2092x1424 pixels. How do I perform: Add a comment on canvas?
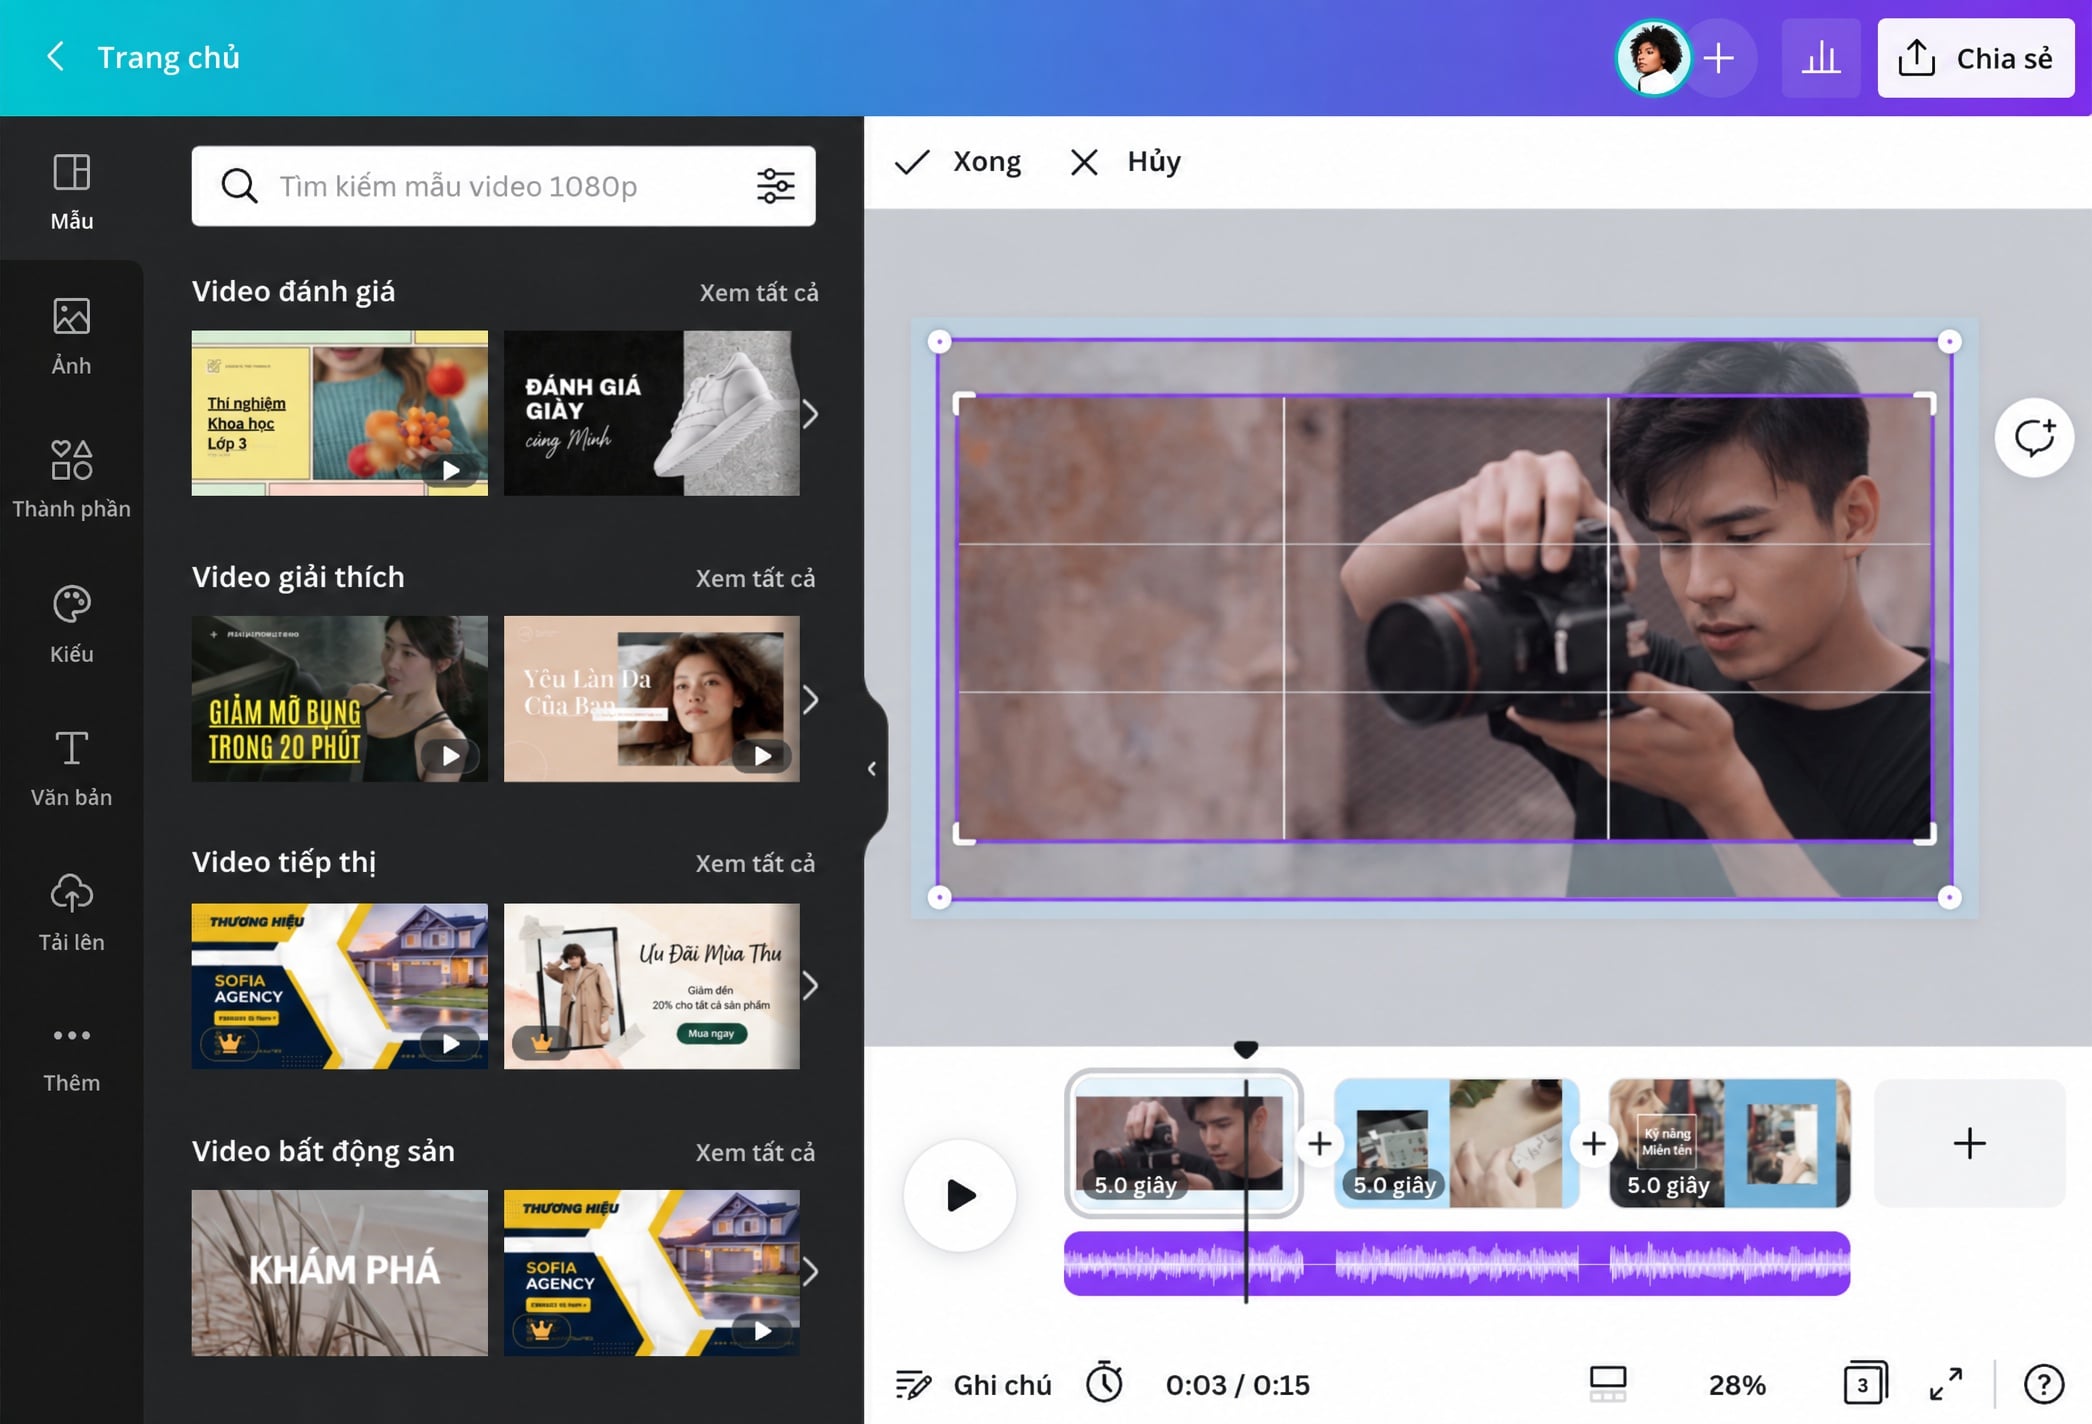pyautogui.click(x=2034, y=438)
